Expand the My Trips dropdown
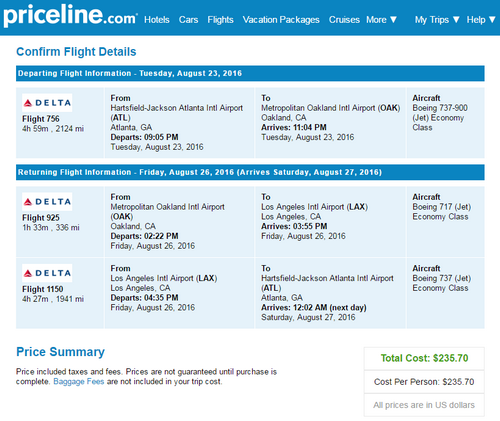Screen dimensions: 500x421 click(437, 20)
